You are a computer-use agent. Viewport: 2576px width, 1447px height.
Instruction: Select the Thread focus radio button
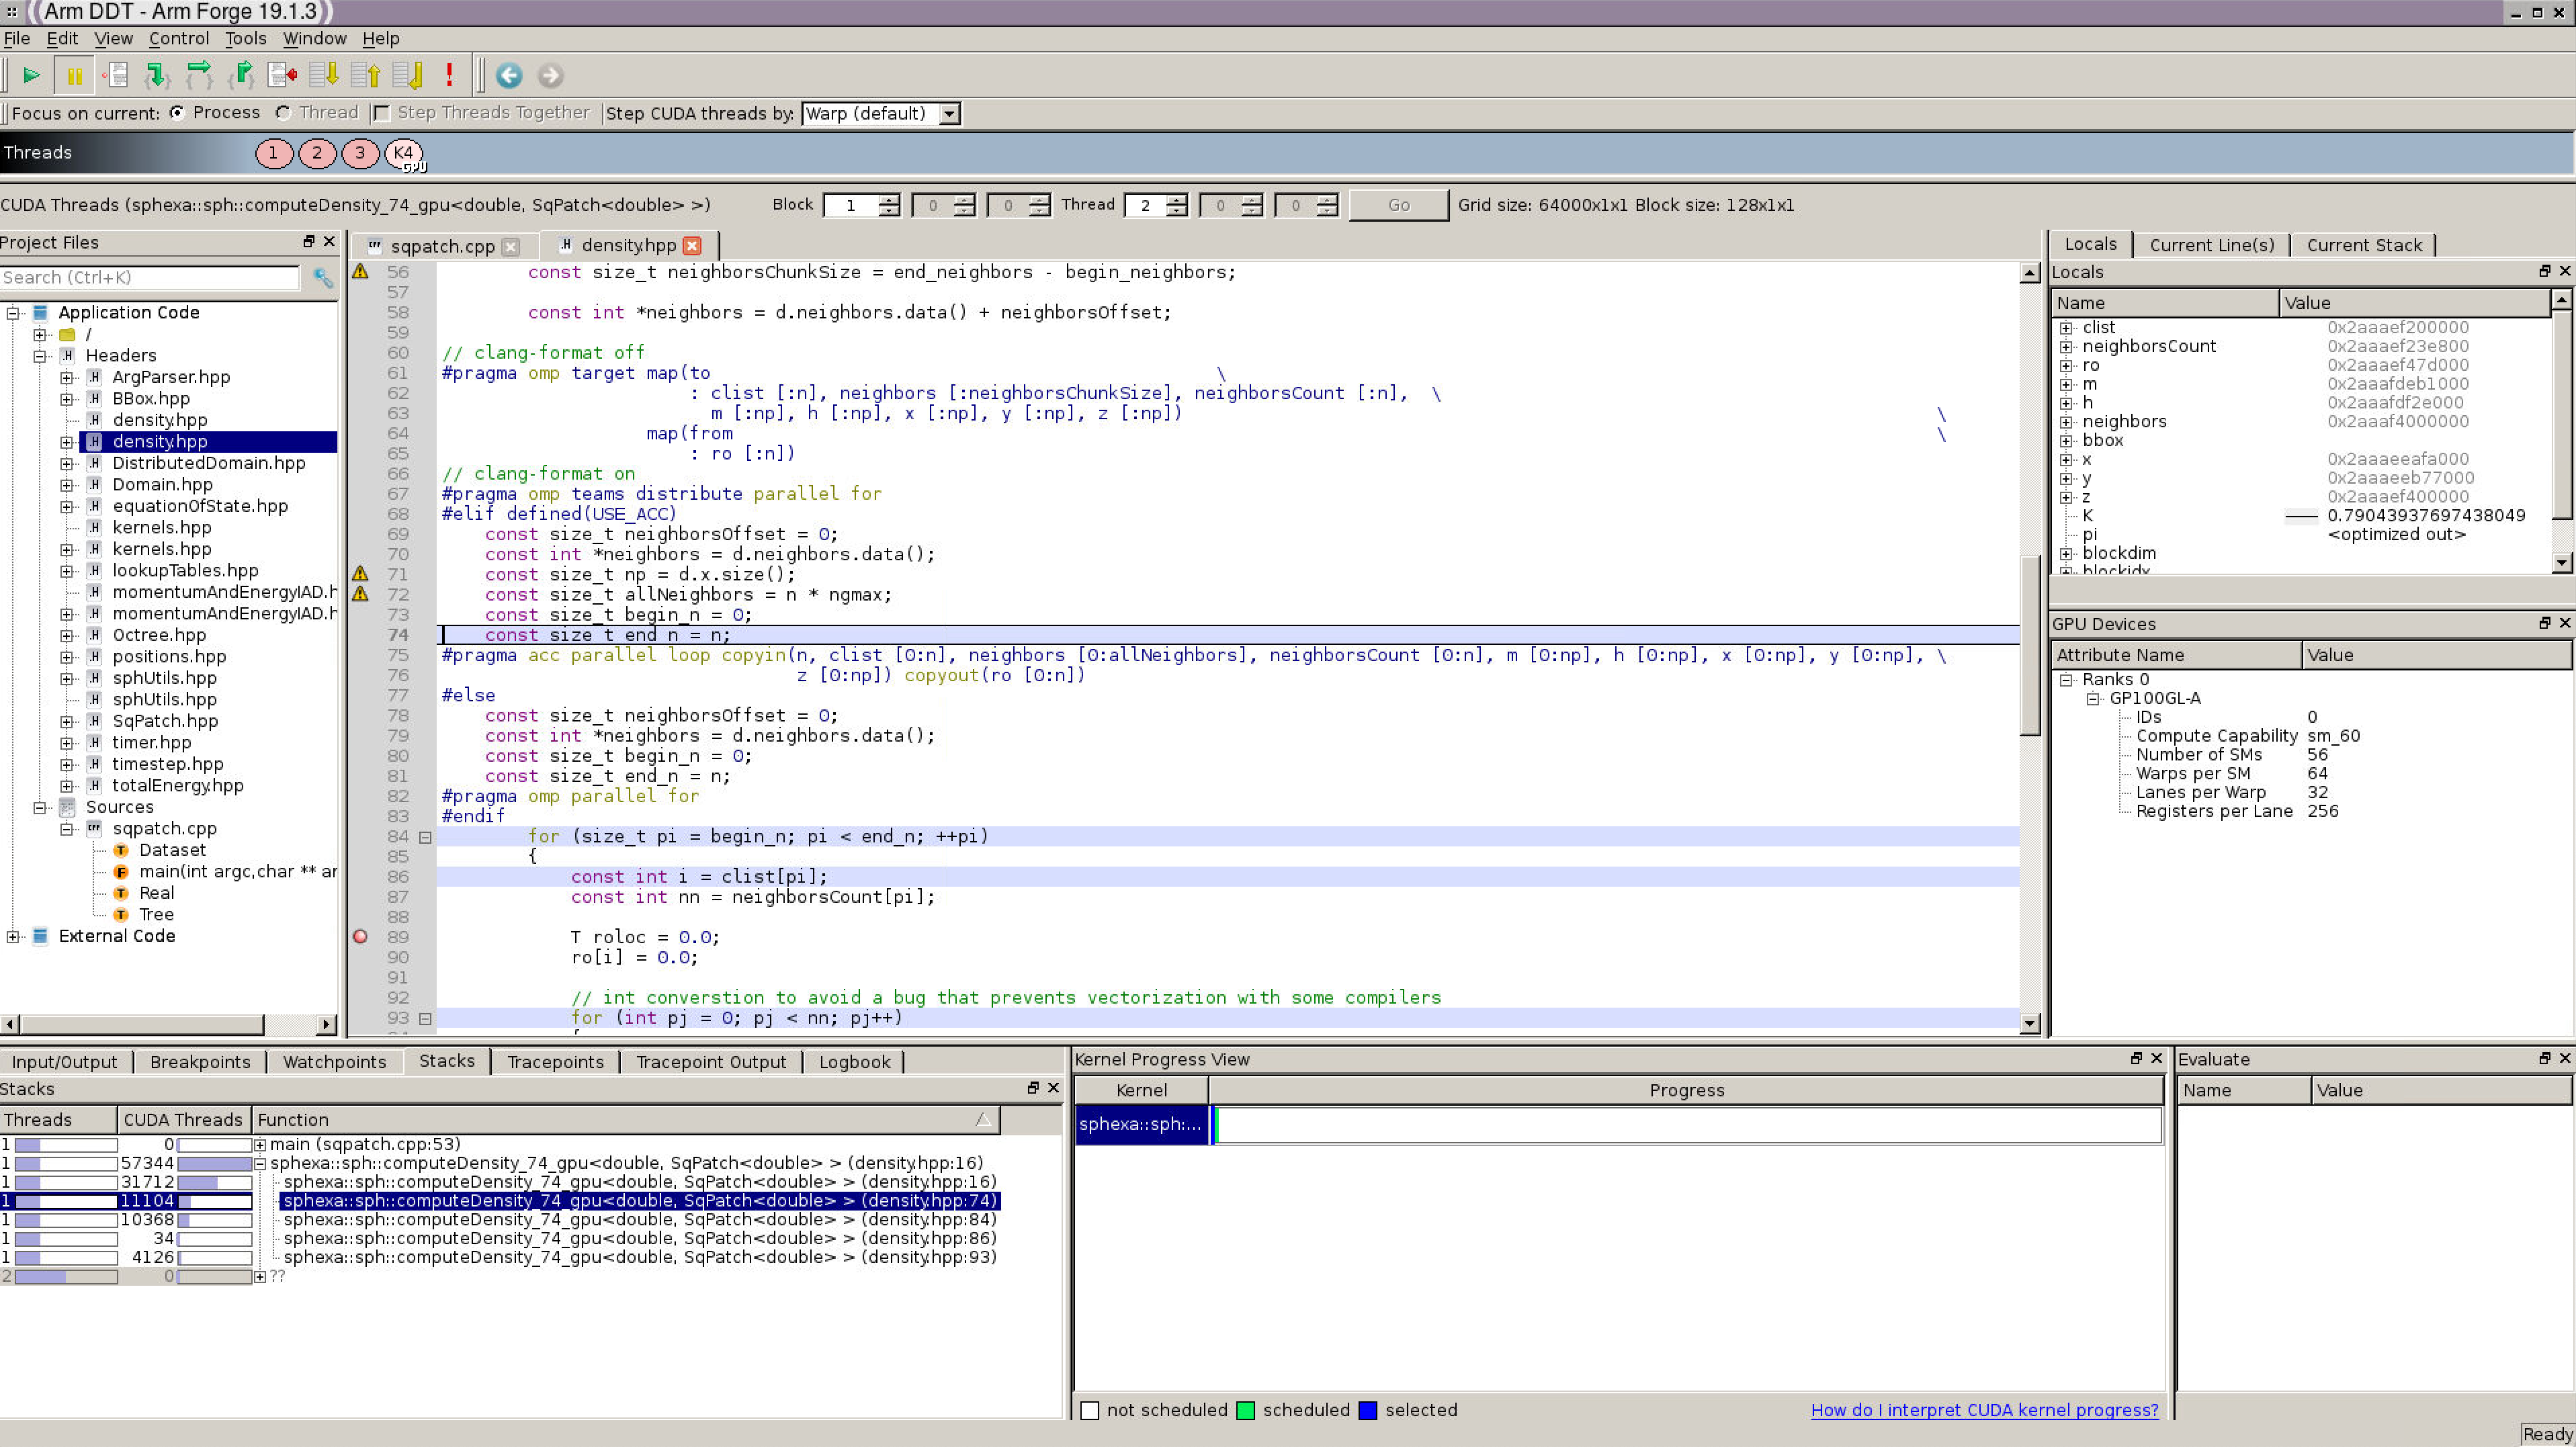point(284,113)
